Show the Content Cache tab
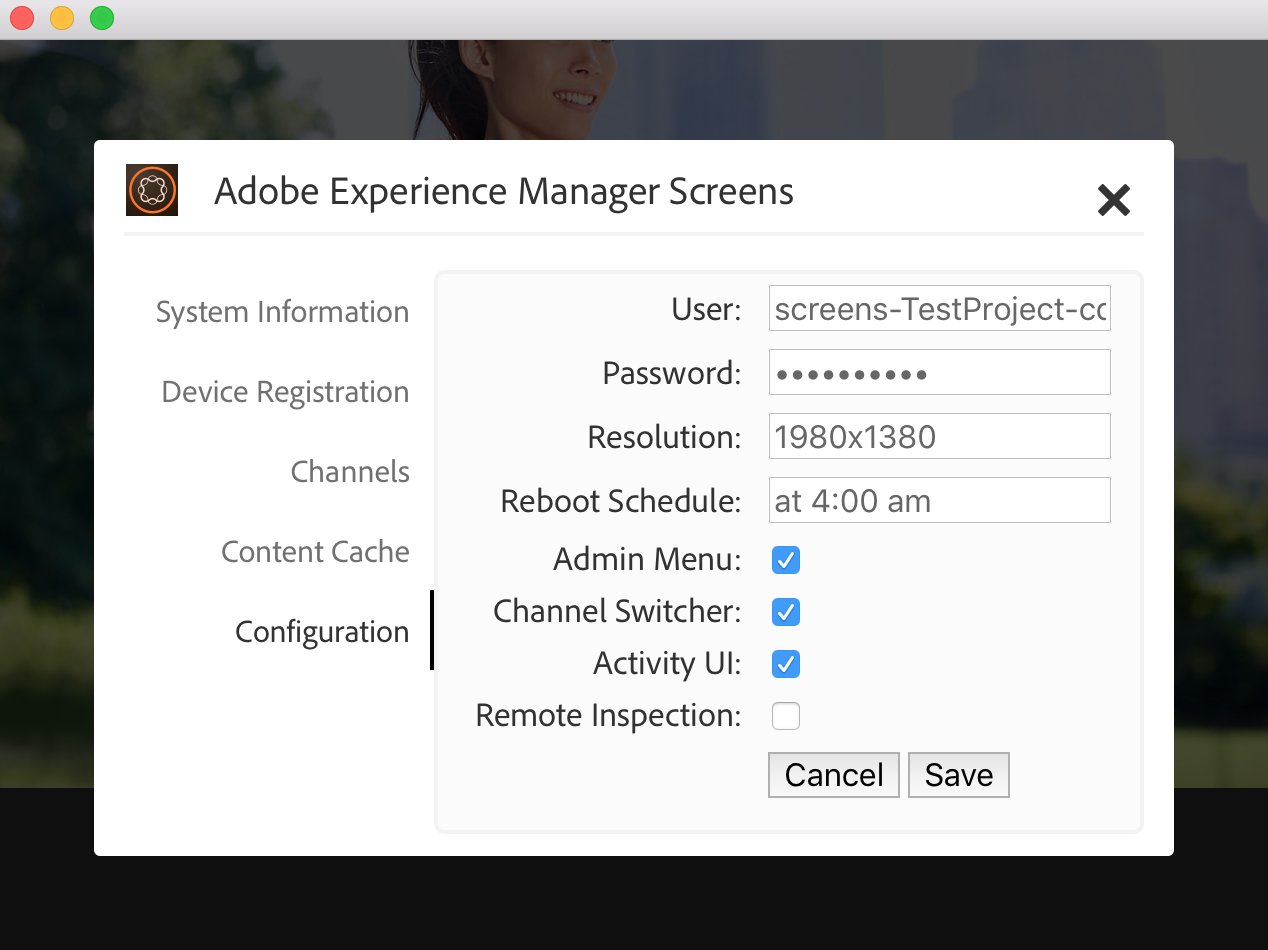This screenshot has height=950, width=1268. (315, 552)
